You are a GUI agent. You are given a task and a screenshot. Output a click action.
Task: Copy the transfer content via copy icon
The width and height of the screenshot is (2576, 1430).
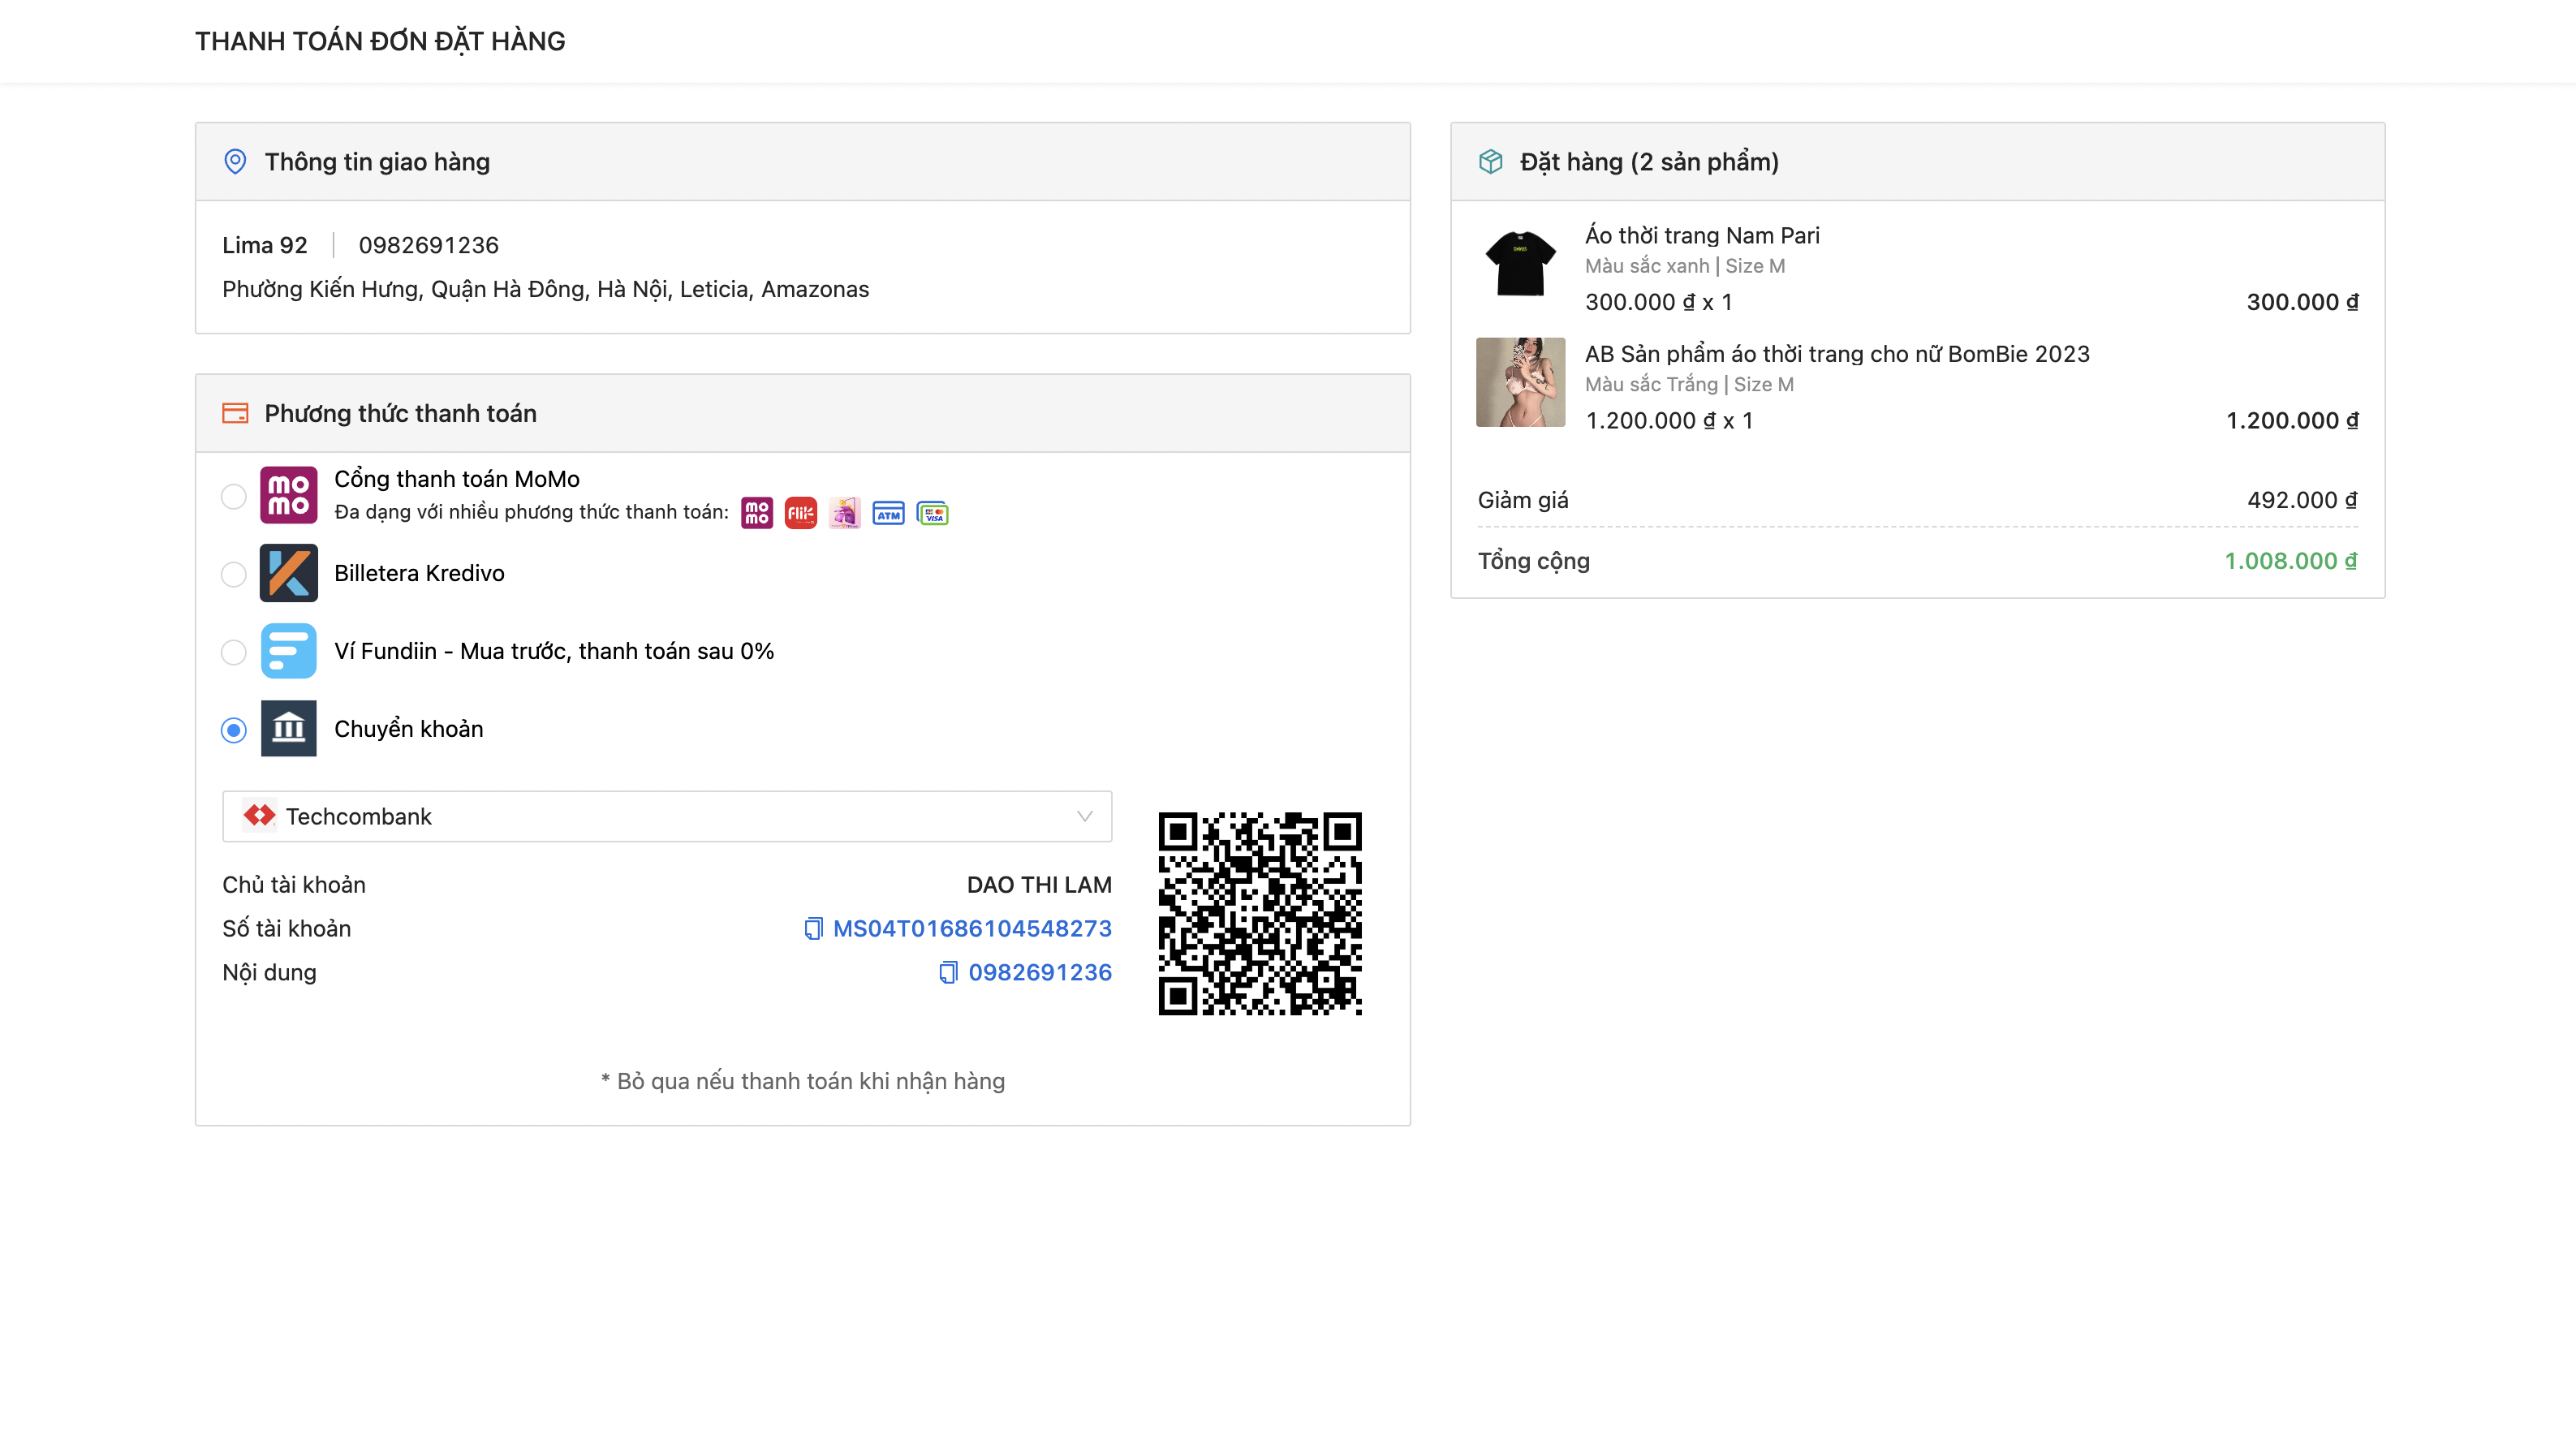(948, 973)
